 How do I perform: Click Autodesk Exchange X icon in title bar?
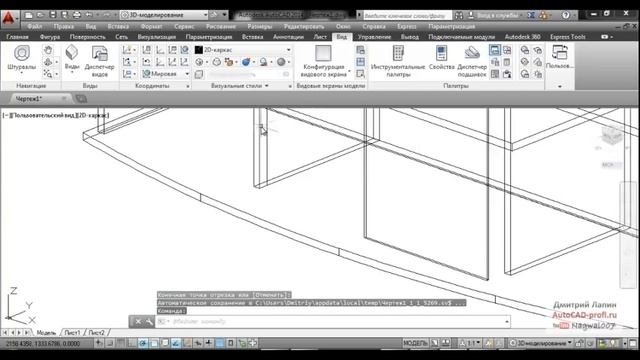(531, 15)
